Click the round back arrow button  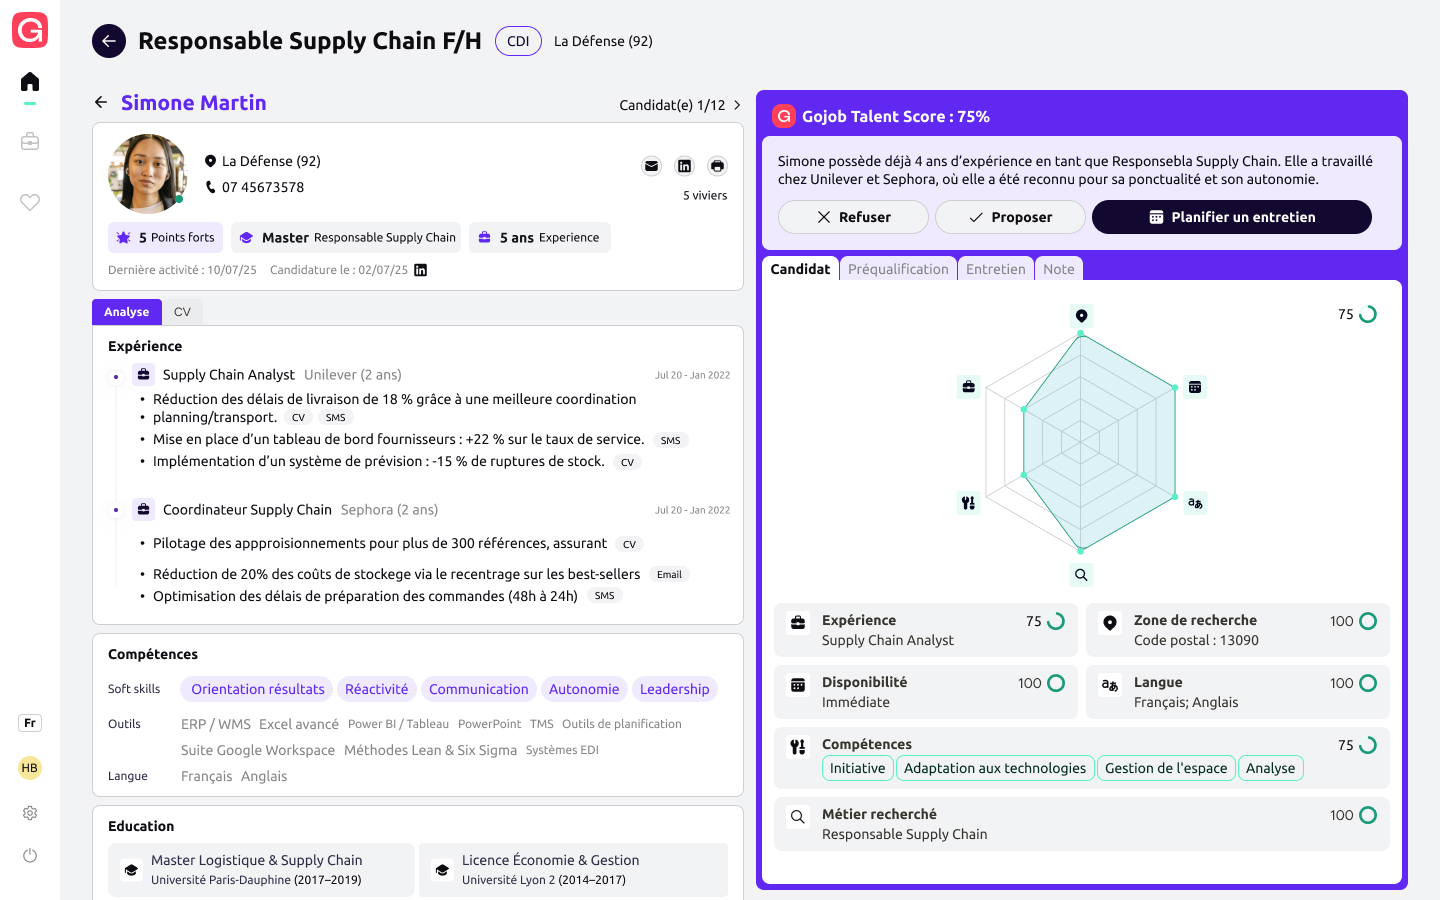[x=109, y=41]
